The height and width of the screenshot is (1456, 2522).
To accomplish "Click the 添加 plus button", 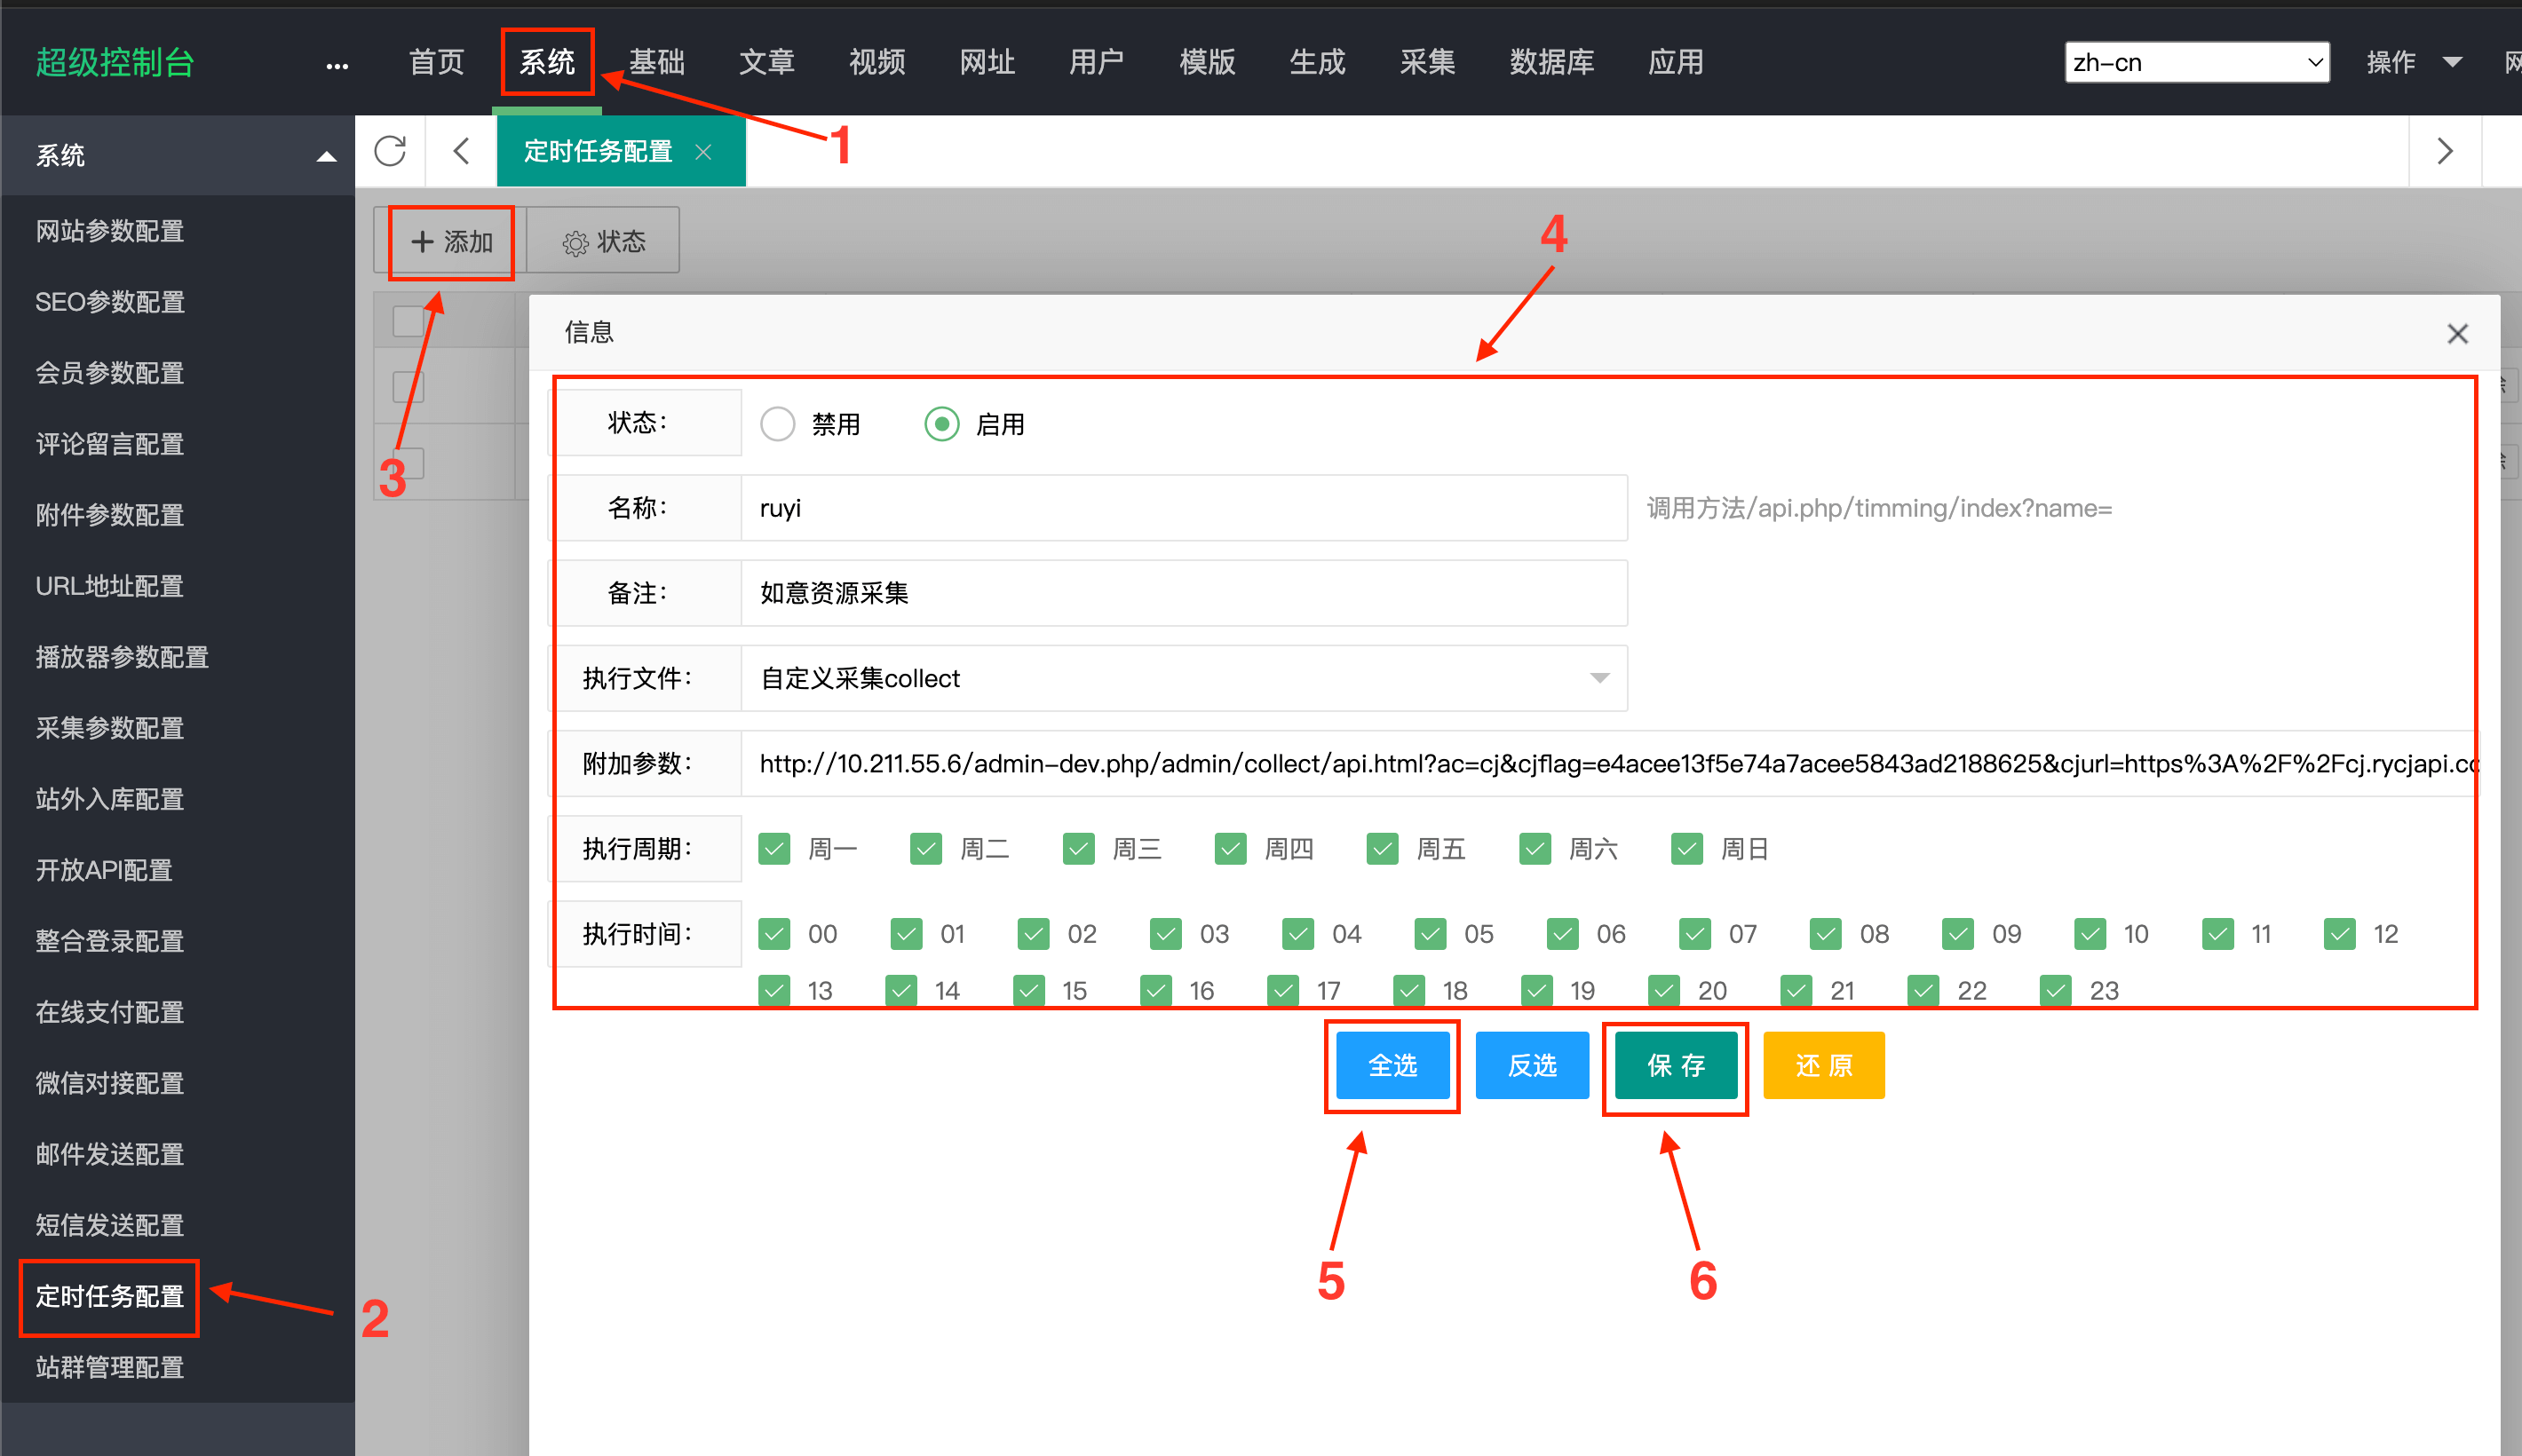I will (452, 241).
